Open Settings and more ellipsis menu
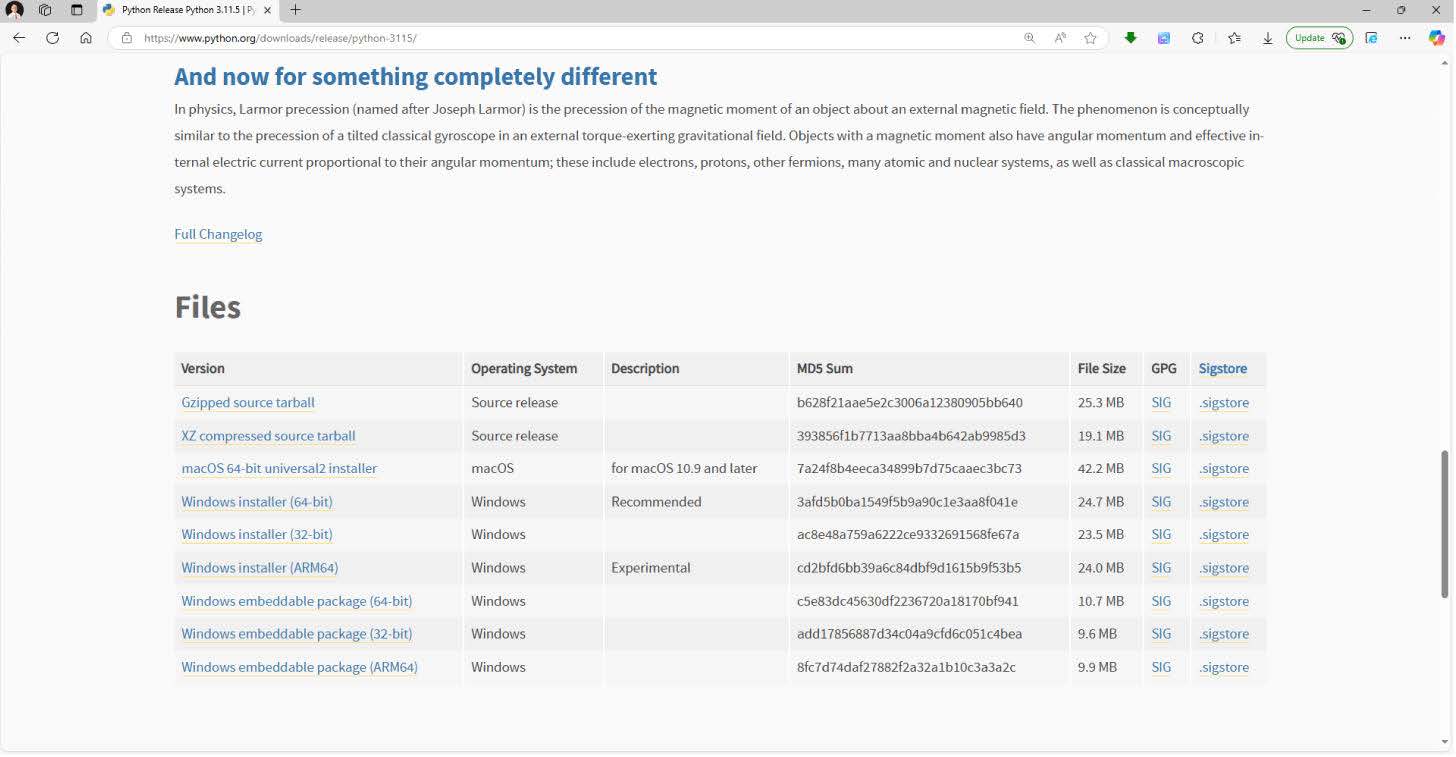This screenshot has height=757, width=1456. (1405, 38)
